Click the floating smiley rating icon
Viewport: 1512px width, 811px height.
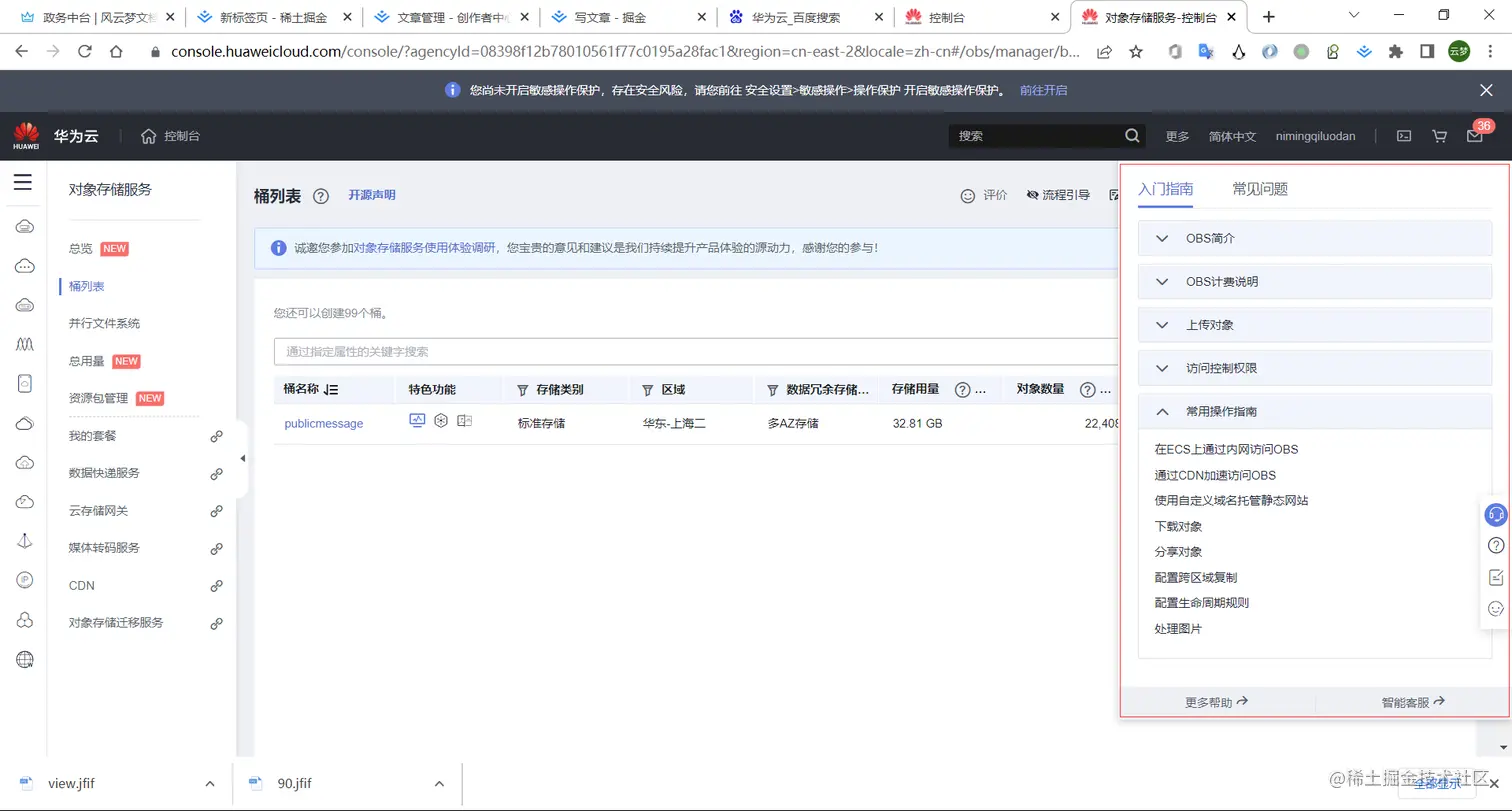tap(1496, 608)
